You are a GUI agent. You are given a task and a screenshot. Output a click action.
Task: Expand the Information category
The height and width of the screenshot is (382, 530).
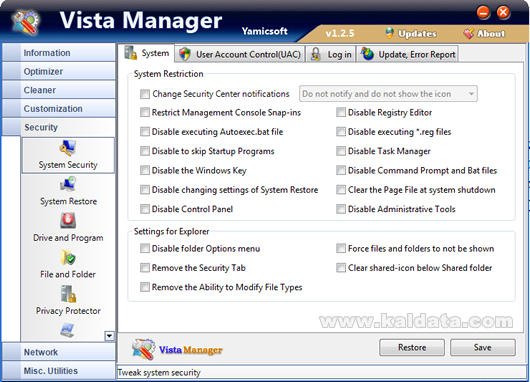pos(58,52)
